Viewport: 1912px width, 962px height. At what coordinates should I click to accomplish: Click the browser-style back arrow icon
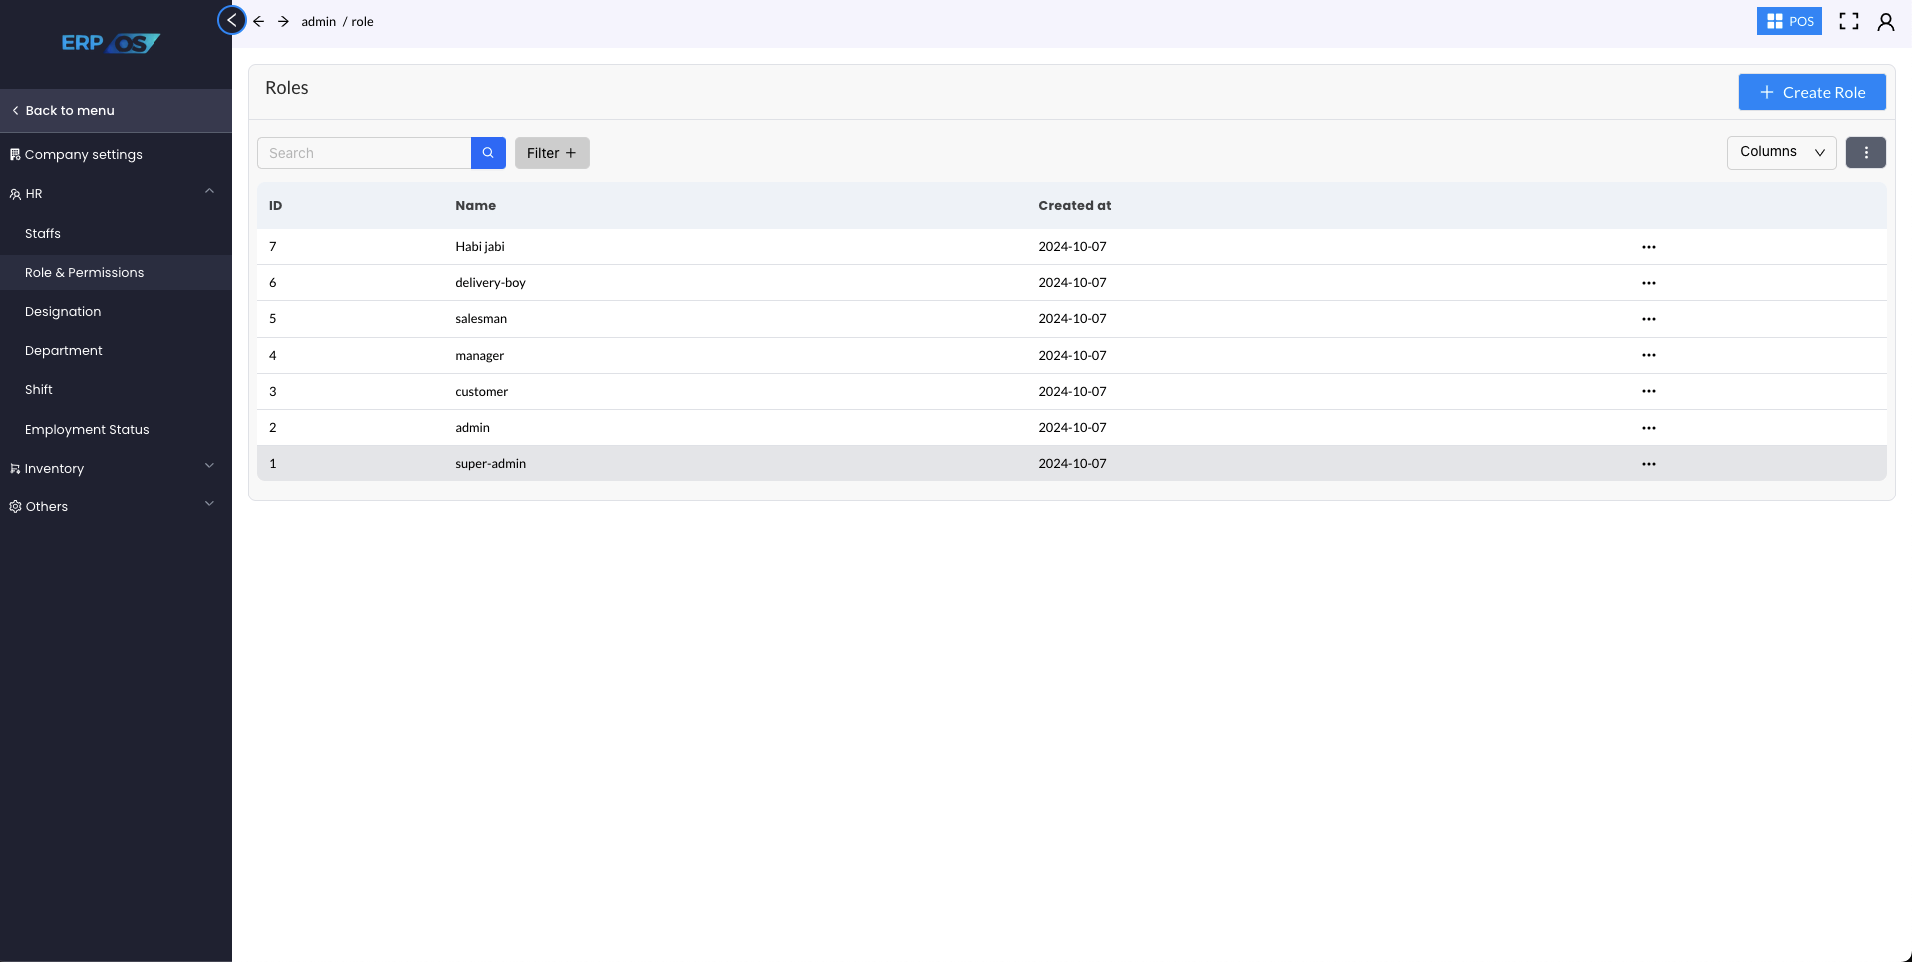tap(259, 21)
